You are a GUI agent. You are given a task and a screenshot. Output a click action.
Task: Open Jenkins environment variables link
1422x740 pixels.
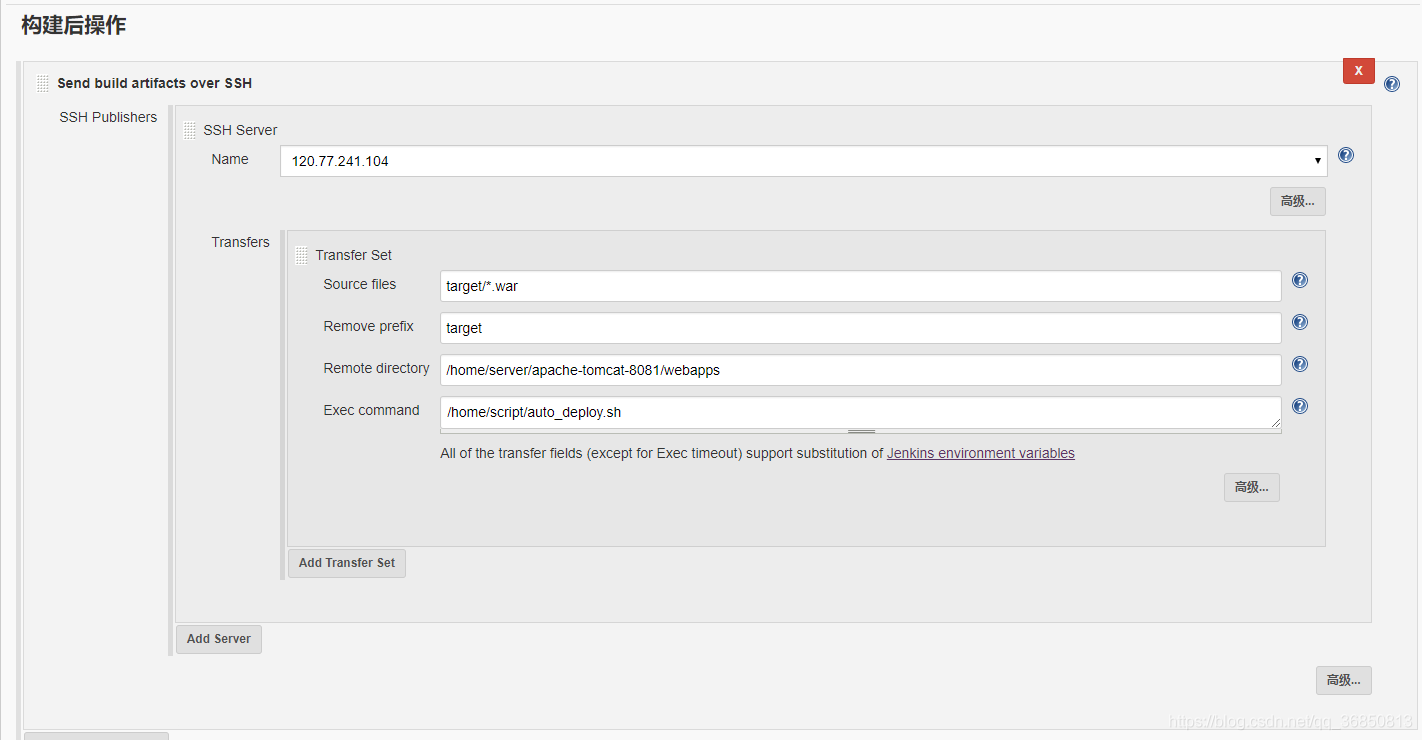(x=981, y=453)
